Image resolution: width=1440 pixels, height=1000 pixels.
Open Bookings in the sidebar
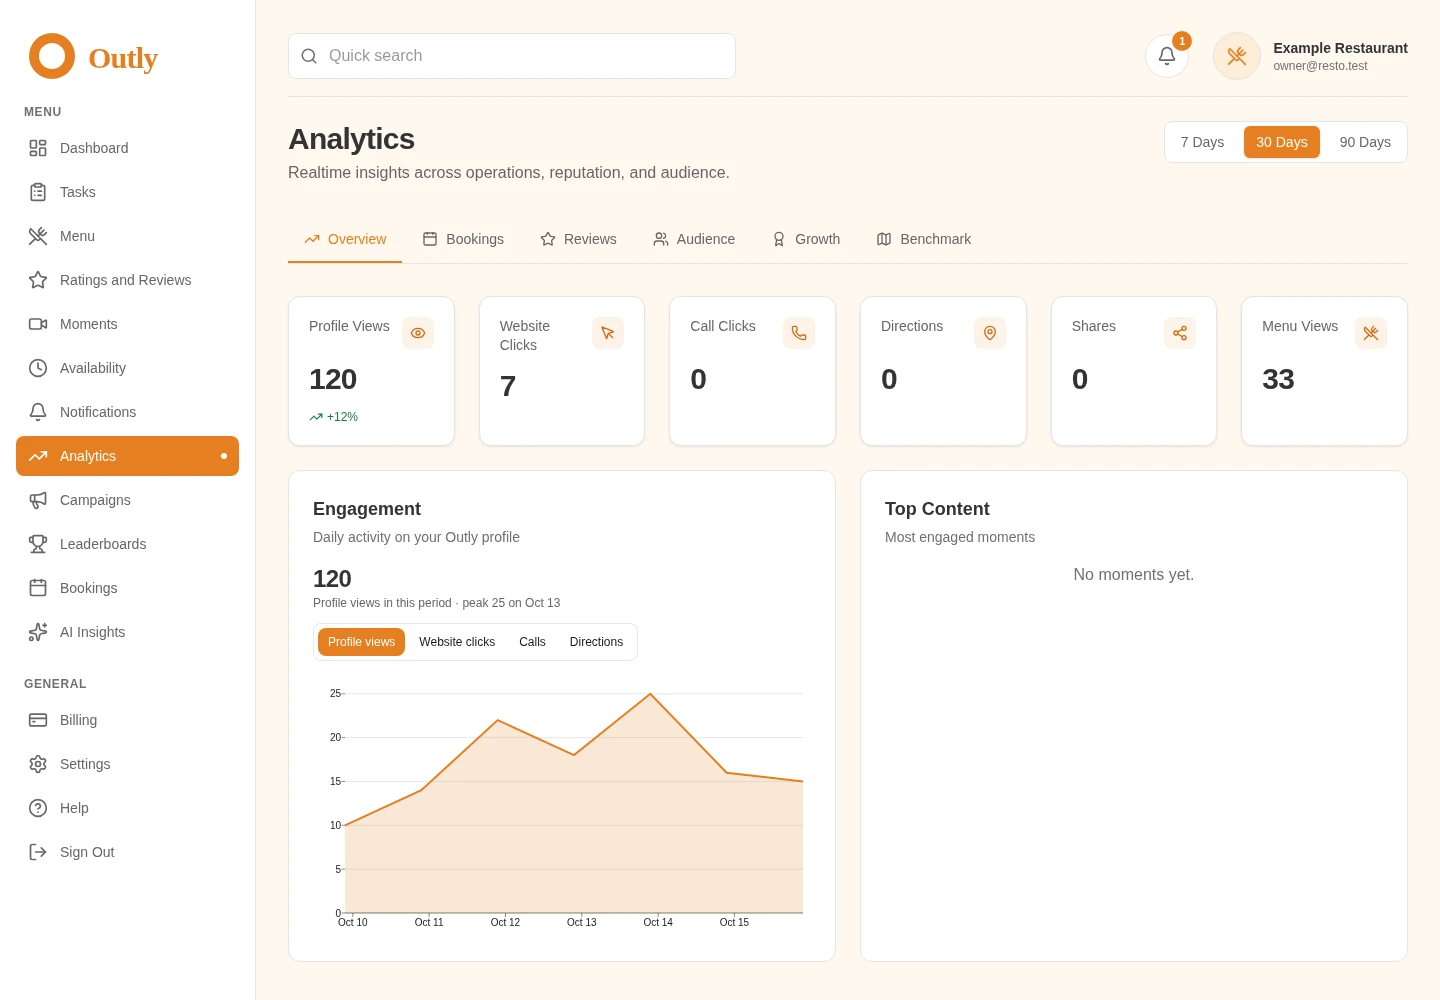[127, 588]
